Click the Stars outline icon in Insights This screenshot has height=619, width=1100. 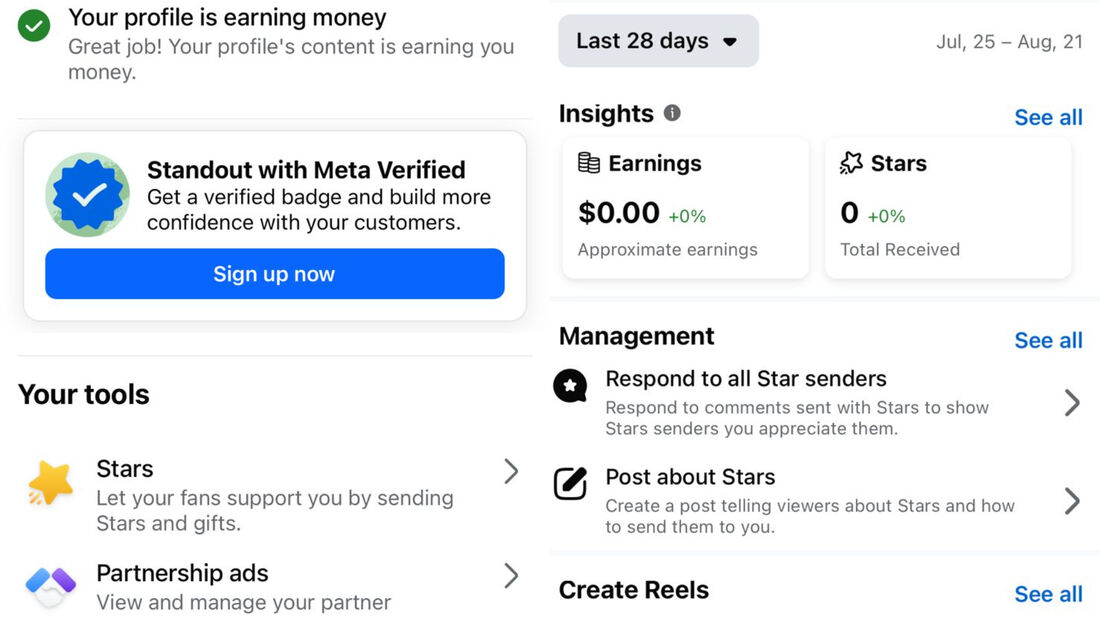point(851,163)
